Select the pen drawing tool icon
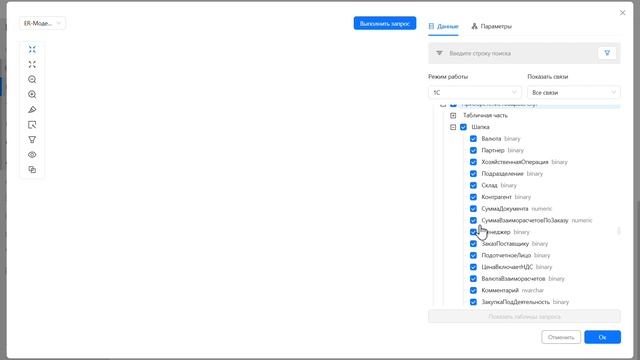The height and width of the screenshot is (360, 640). click(32, 109)
